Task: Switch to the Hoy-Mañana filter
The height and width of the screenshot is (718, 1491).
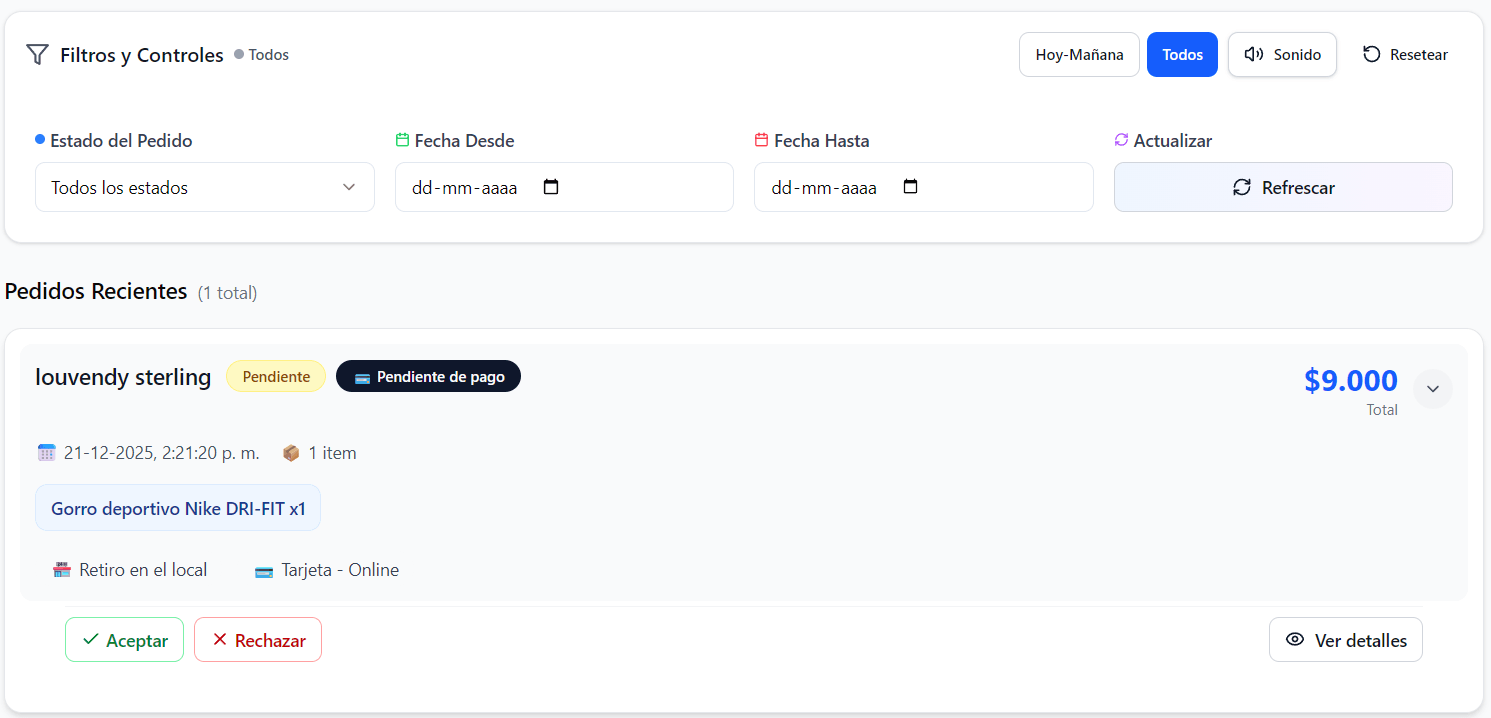Action: pyautogui.click(x=1079, y=55)
